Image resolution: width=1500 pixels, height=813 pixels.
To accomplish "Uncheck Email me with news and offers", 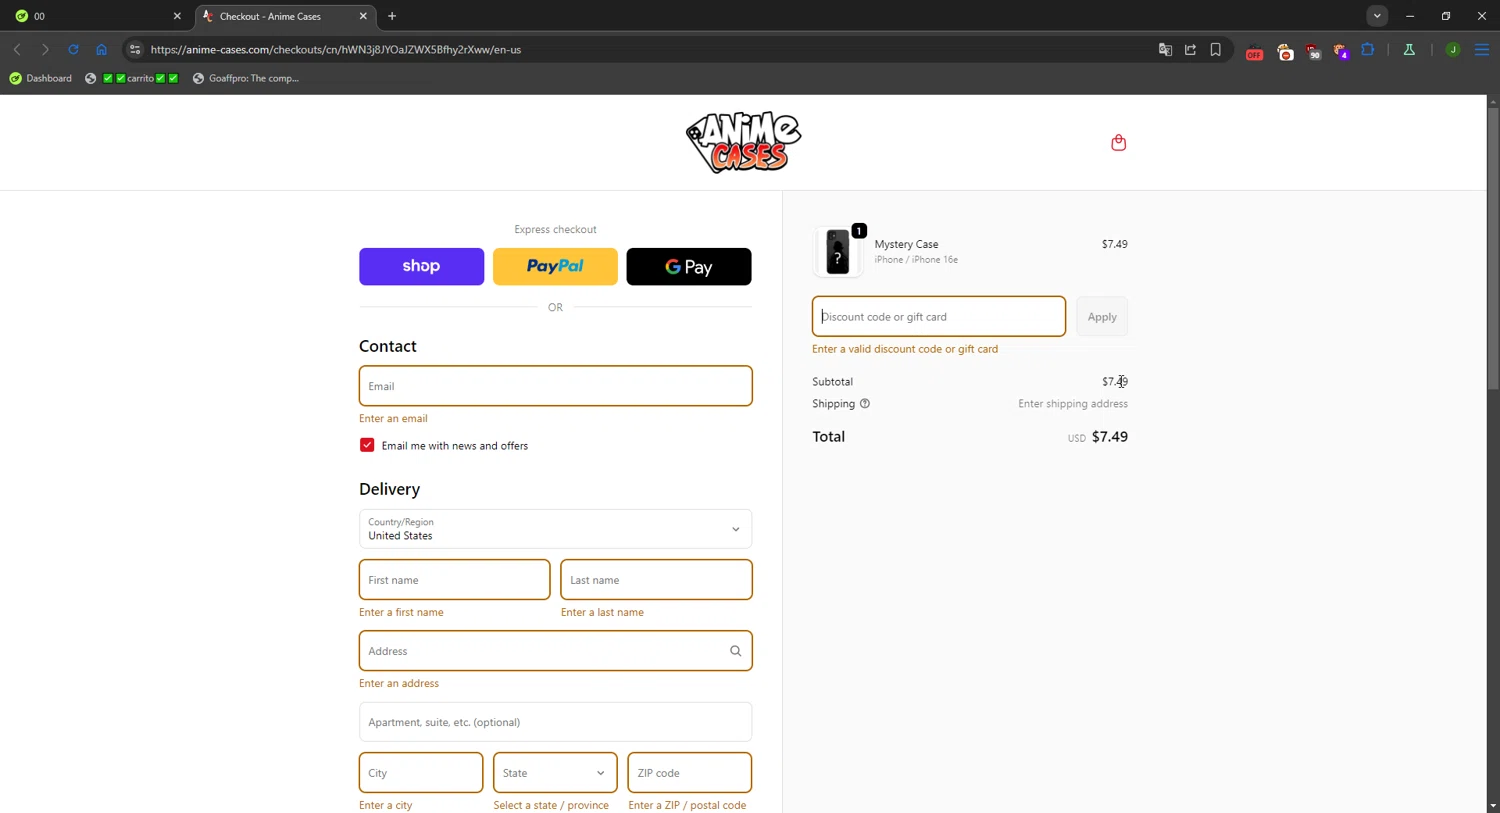I will point(367,445).
